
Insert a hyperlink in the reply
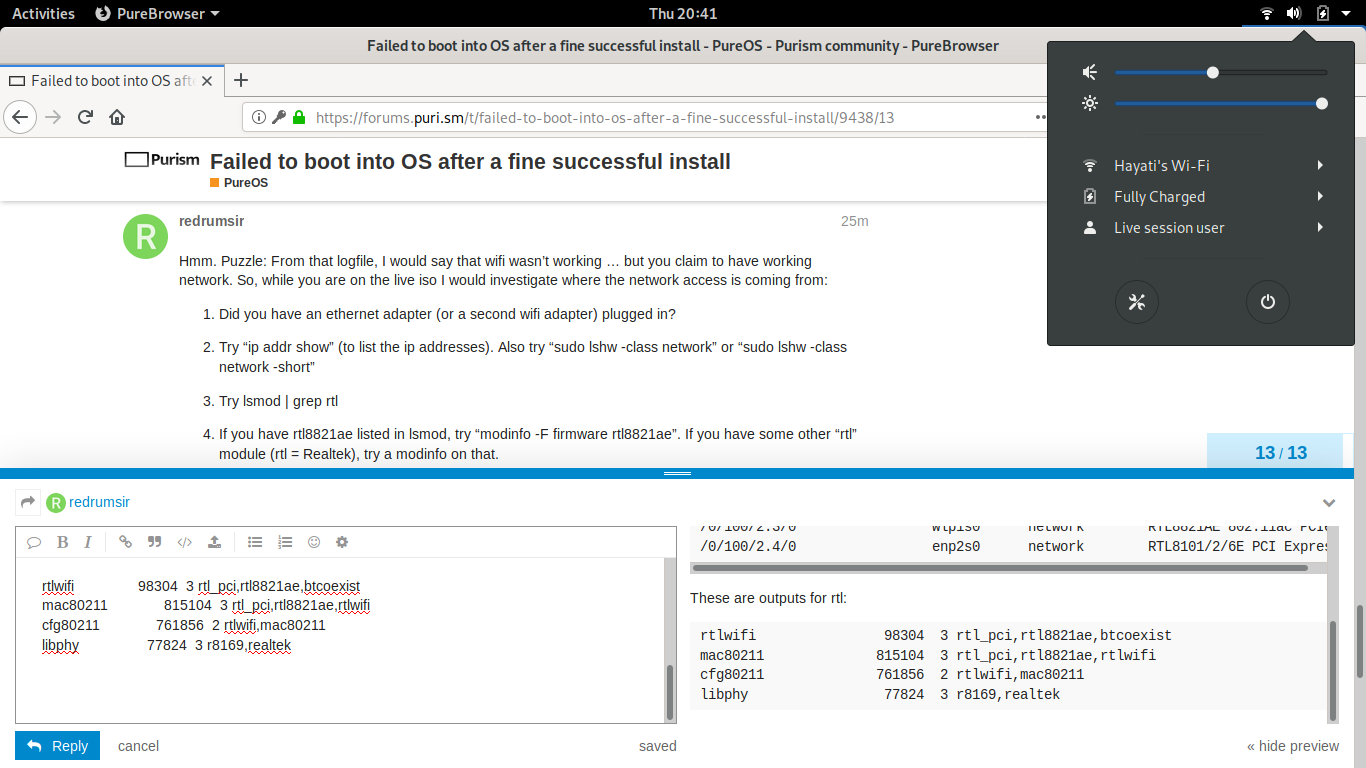[x=125, y=542]
